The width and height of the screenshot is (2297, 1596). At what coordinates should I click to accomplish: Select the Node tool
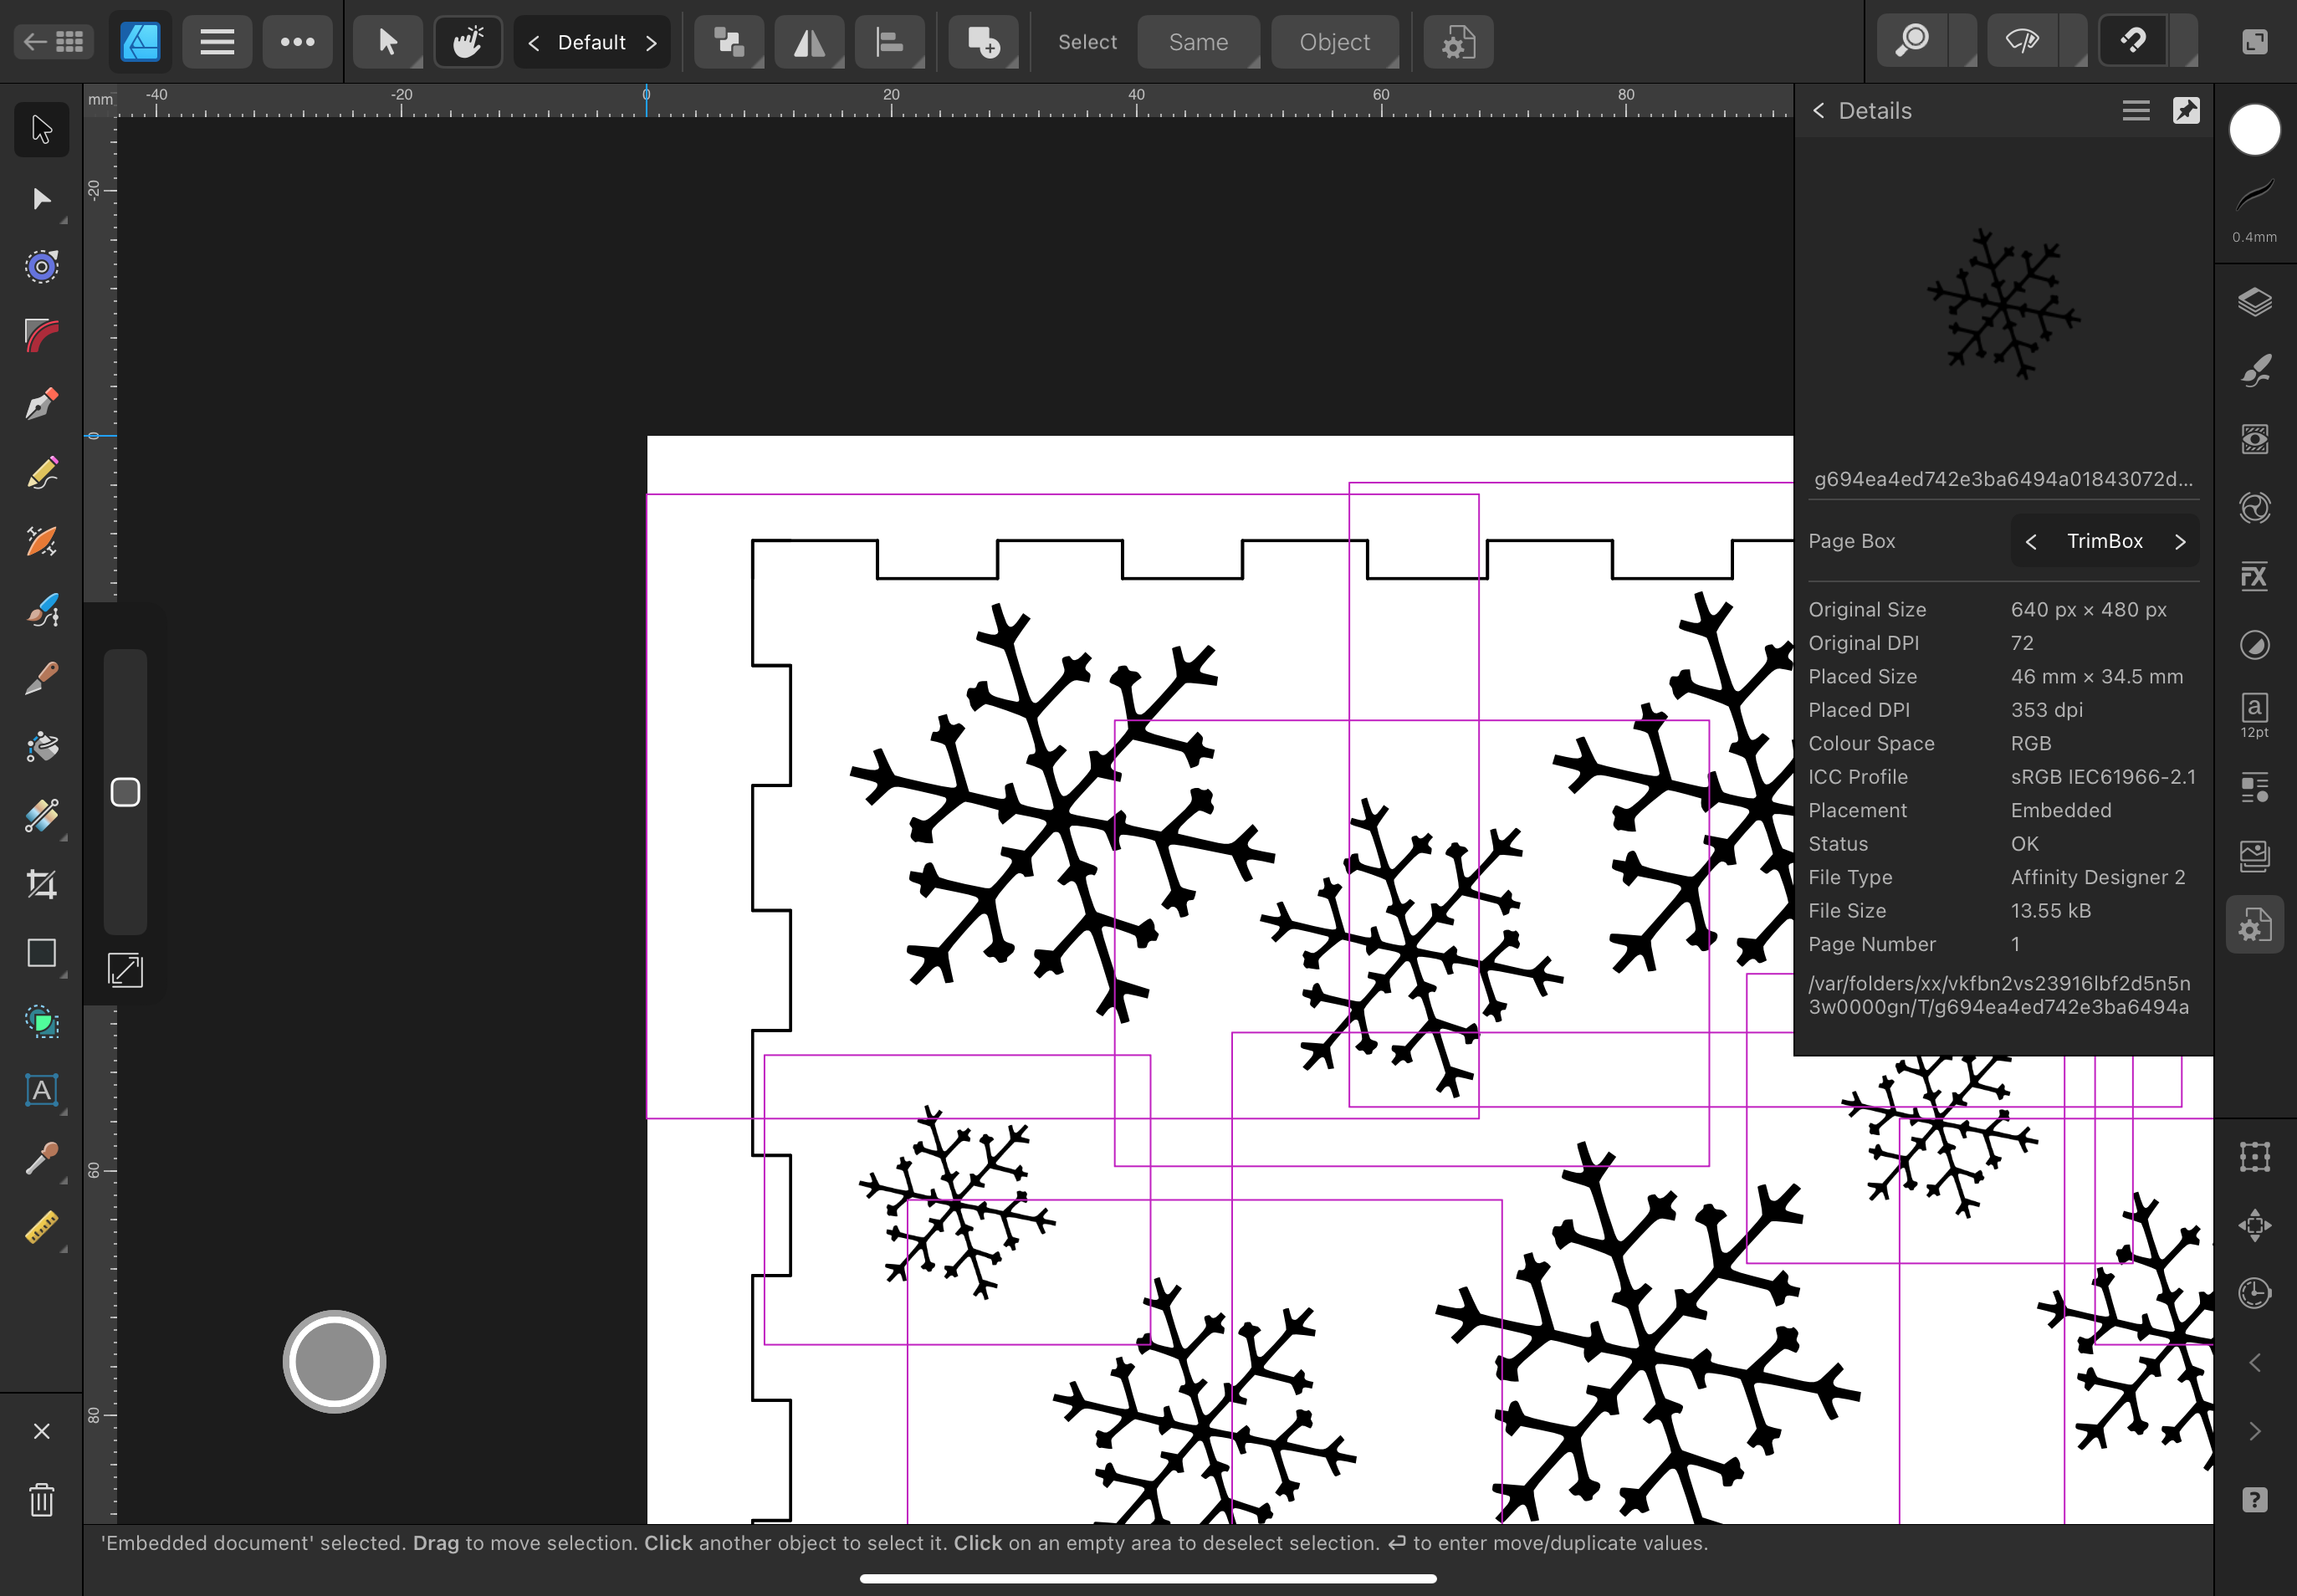(41, 198)
